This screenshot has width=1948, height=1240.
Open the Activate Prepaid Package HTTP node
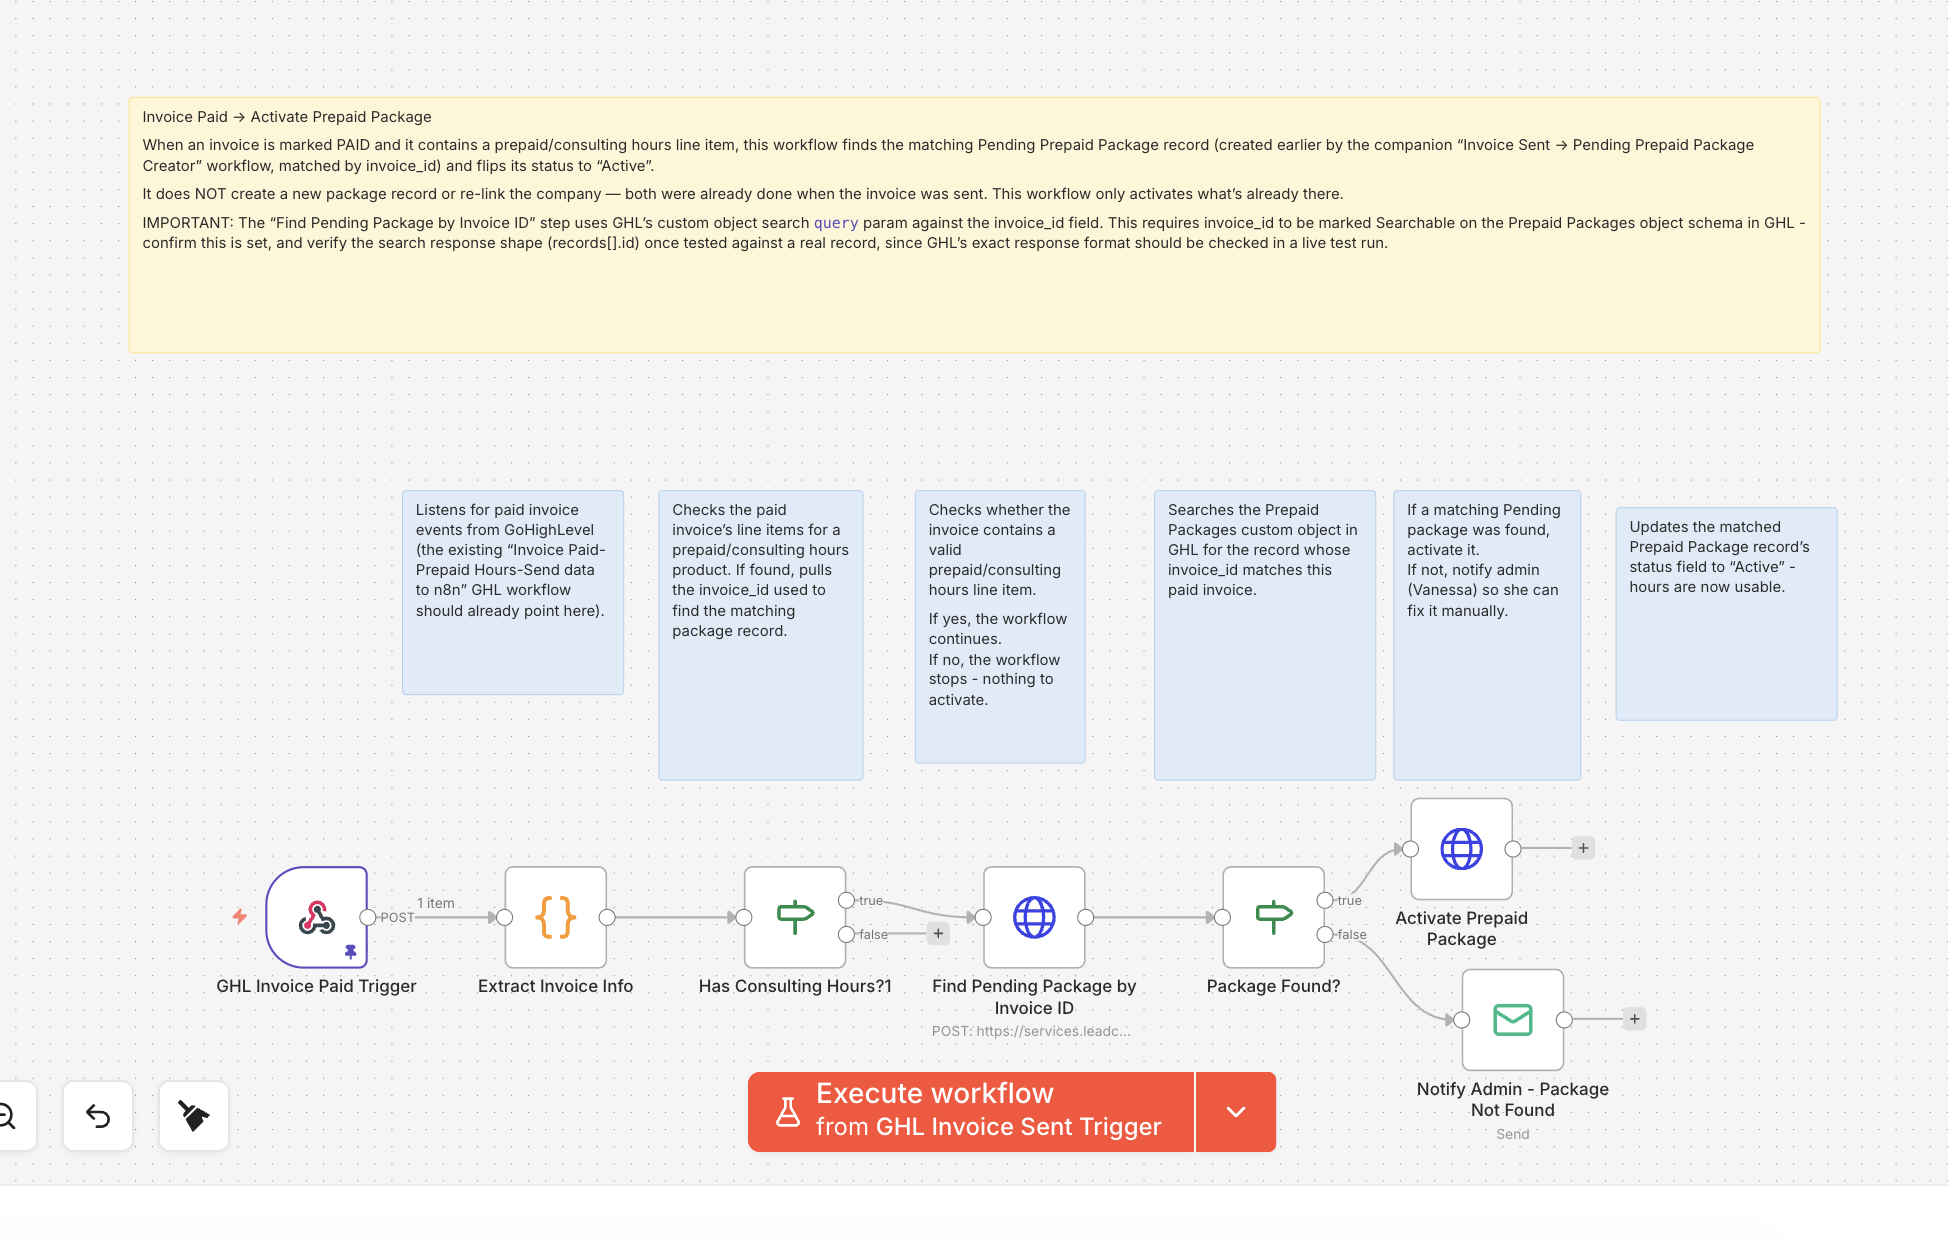point(1461,849)
